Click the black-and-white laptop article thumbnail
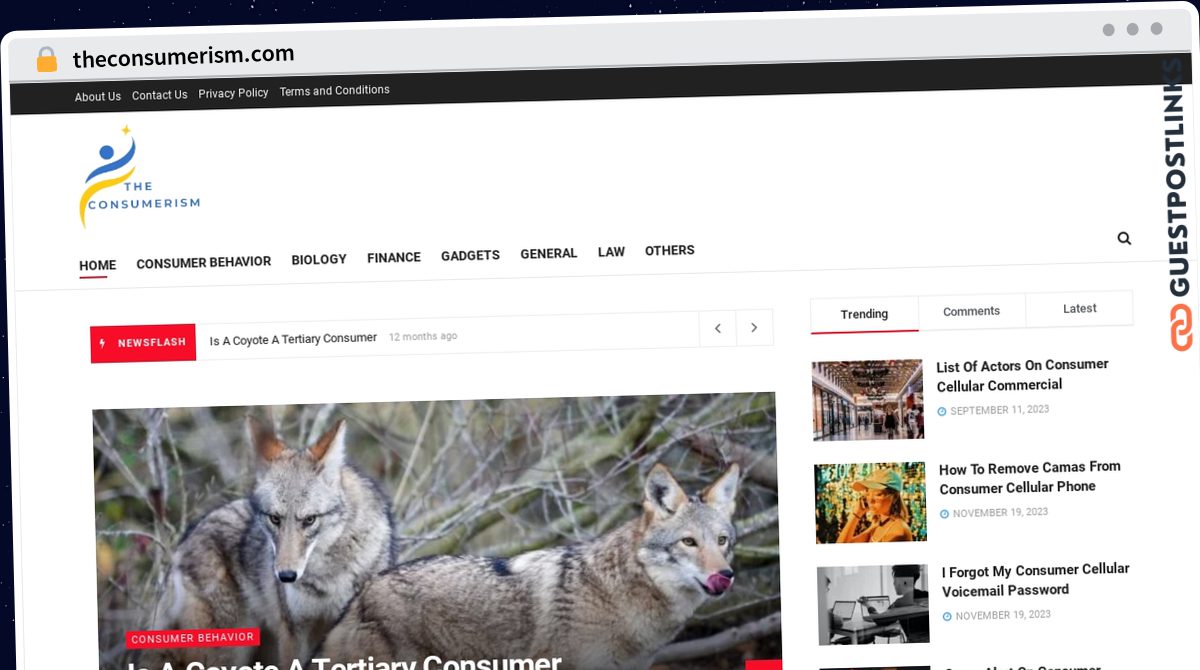 pos(873,605)
